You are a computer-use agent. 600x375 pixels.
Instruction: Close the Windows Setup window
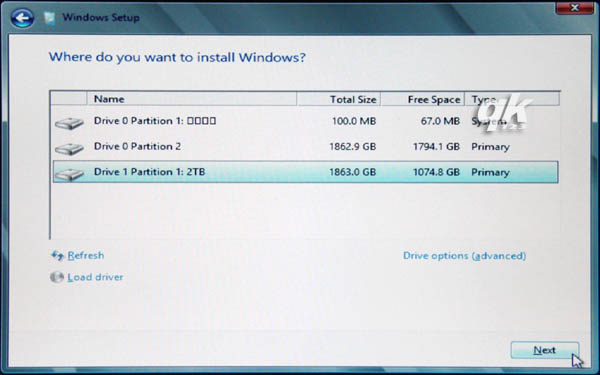coord(574,8)
